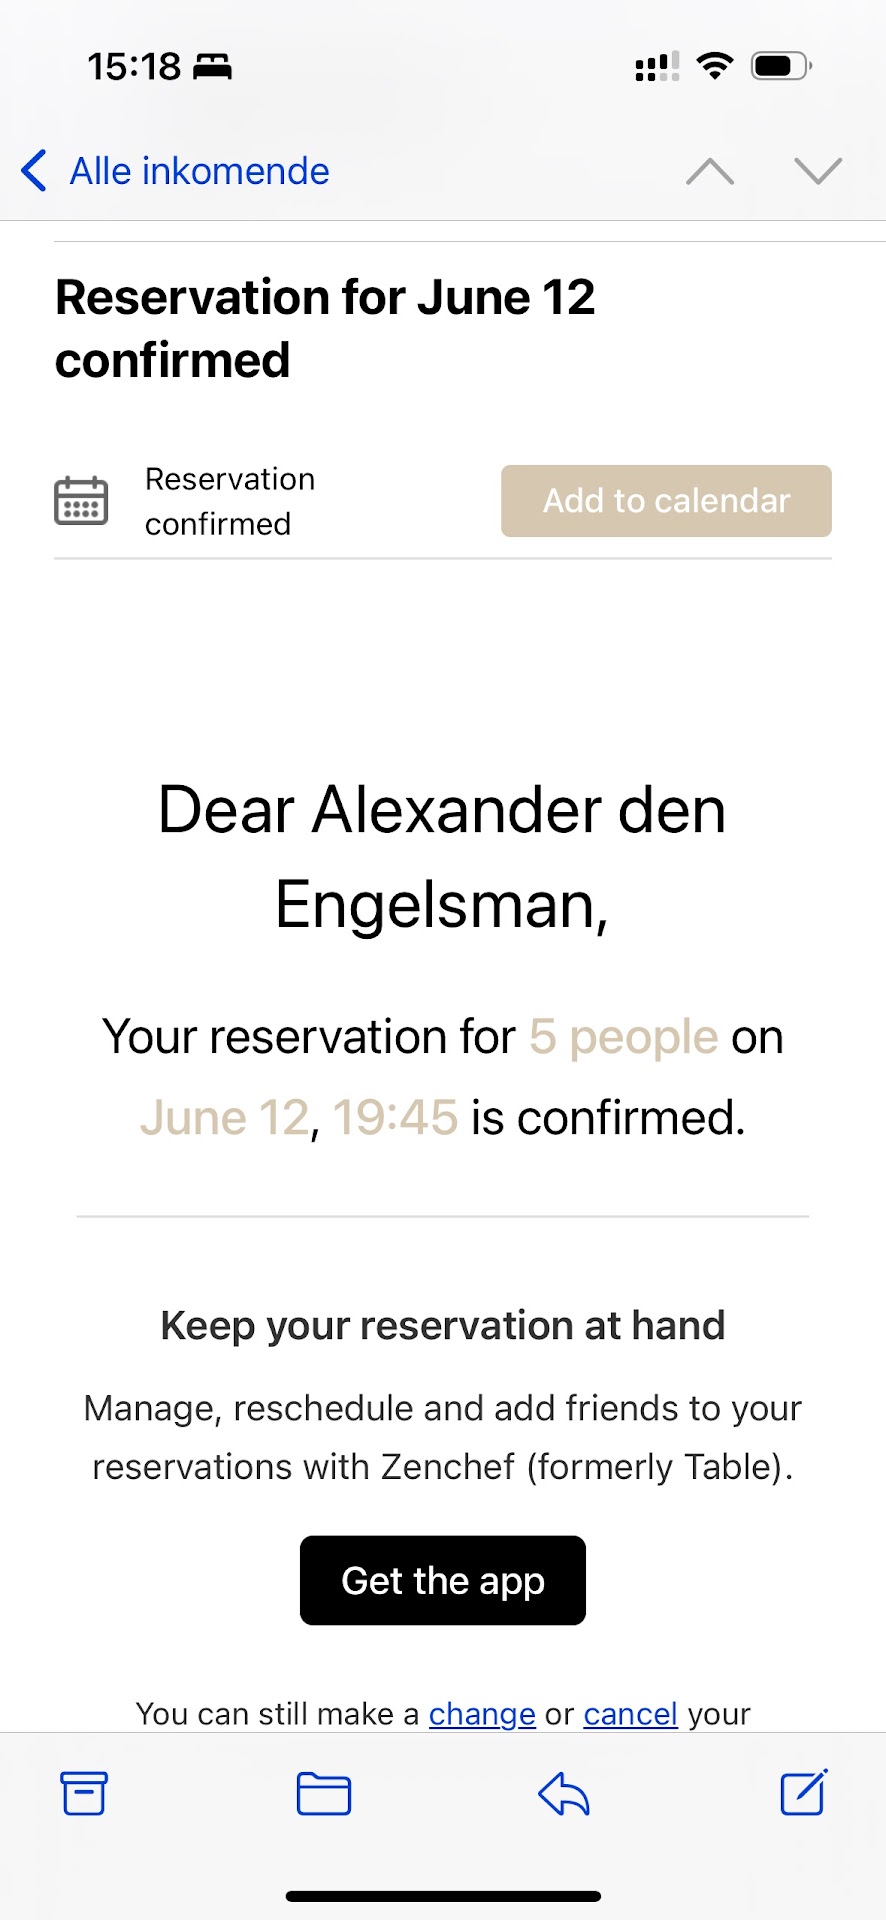Image resolution: width=886 pixels, height=1920 pixels.
Task: Open the change reservation link
Action: (x=482, y=1714)
